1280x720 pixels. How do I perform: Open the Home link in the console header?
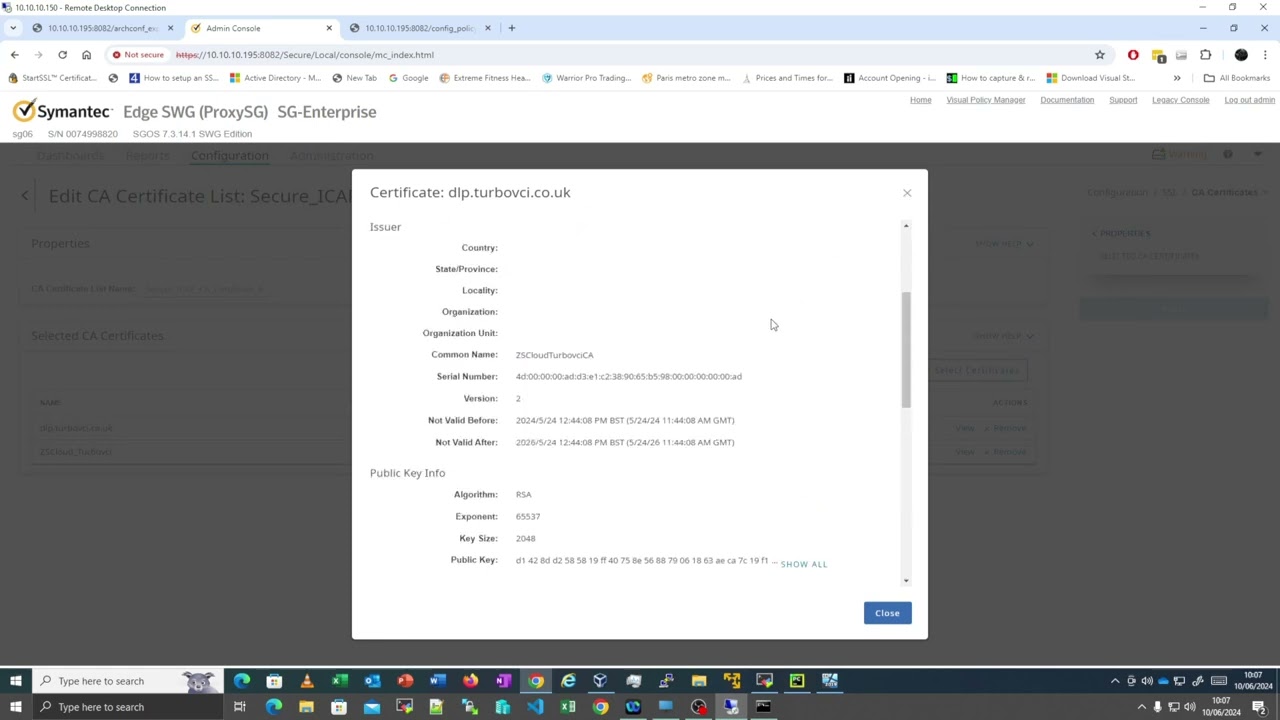click(x=920, y=100)
